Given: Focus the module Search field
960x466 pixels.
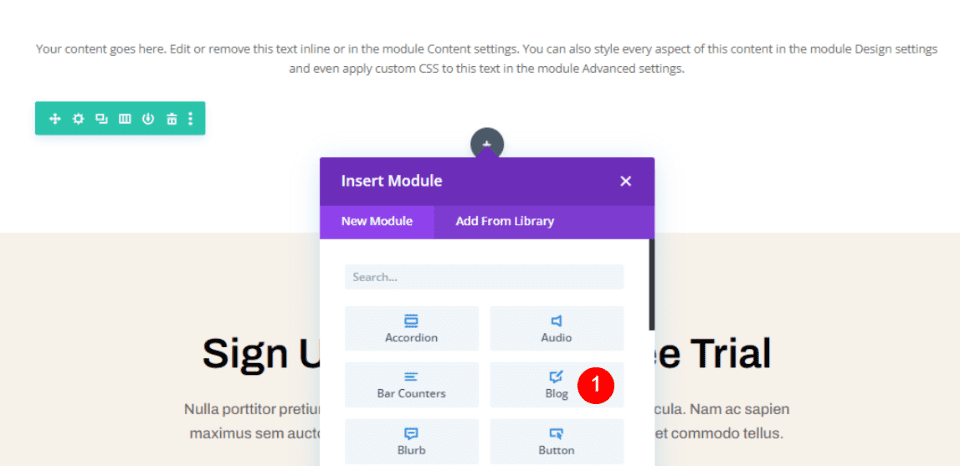Looking at the screenshot, I should pyautogui.click(x=484, y=277).
